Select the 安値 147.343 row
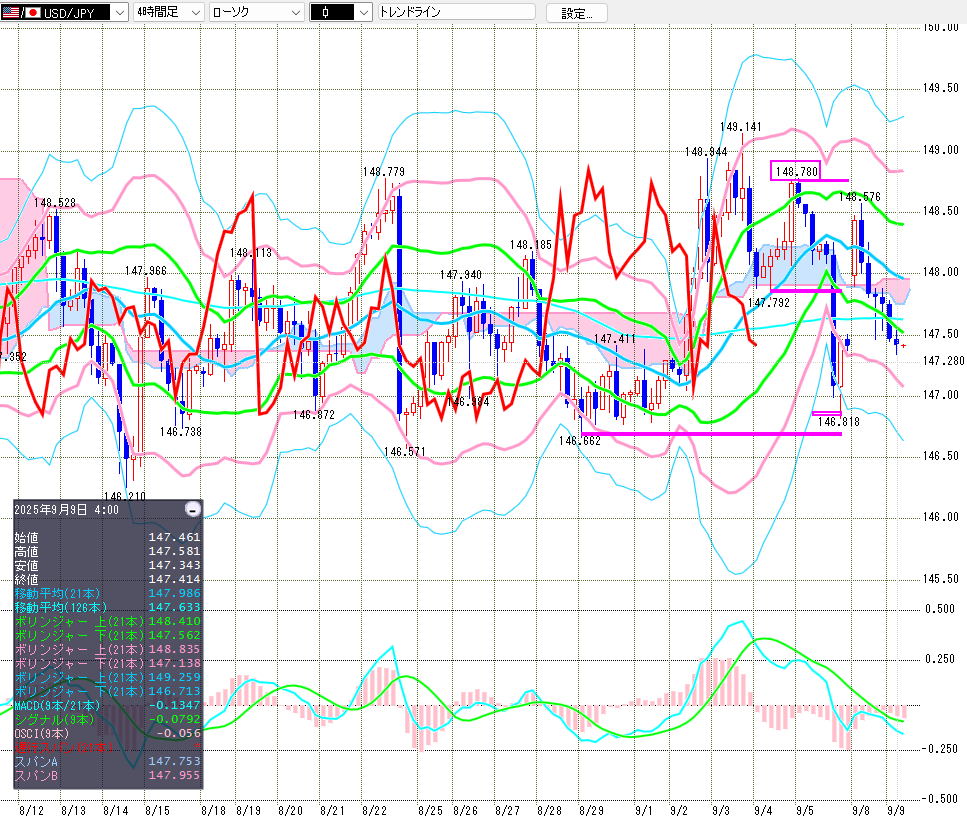This screenshot has height=820, width=967. [x=107, y=565]
